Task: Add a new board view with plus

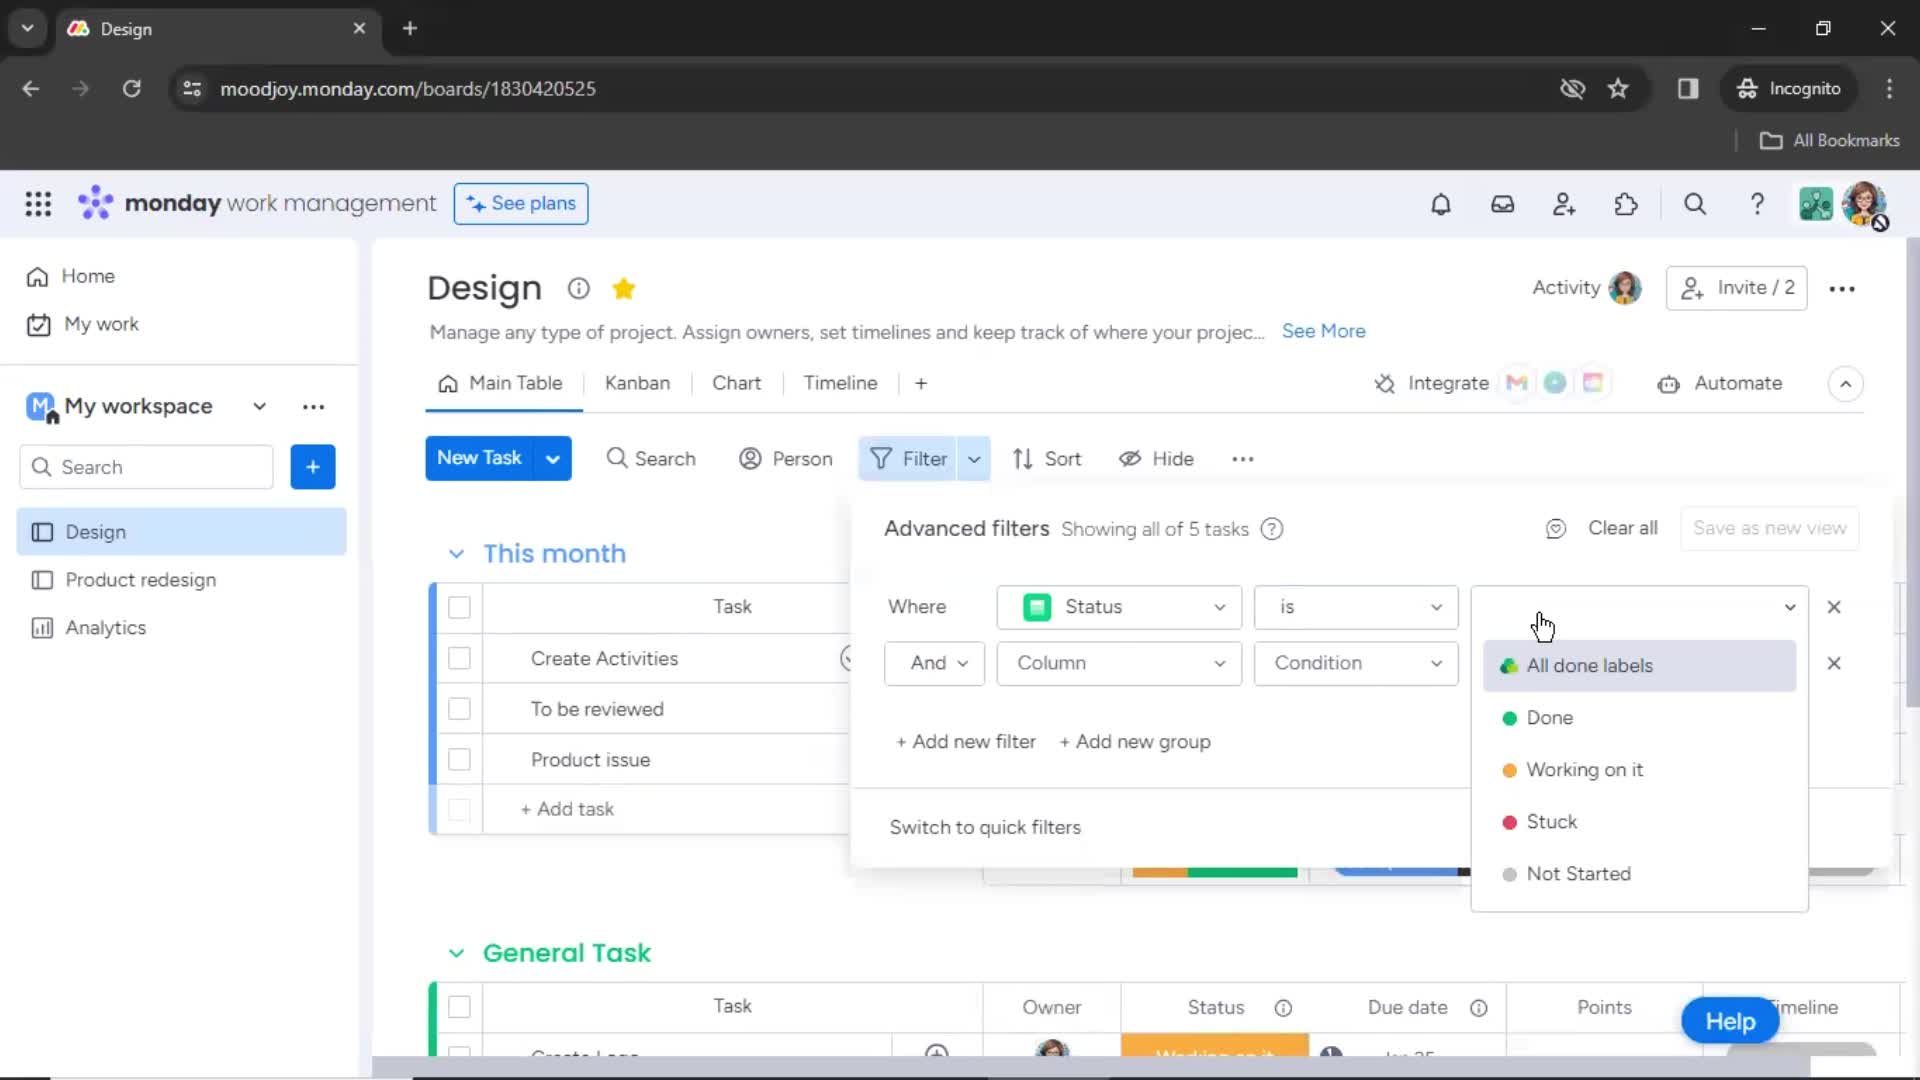Action: (x=921, y=384)
